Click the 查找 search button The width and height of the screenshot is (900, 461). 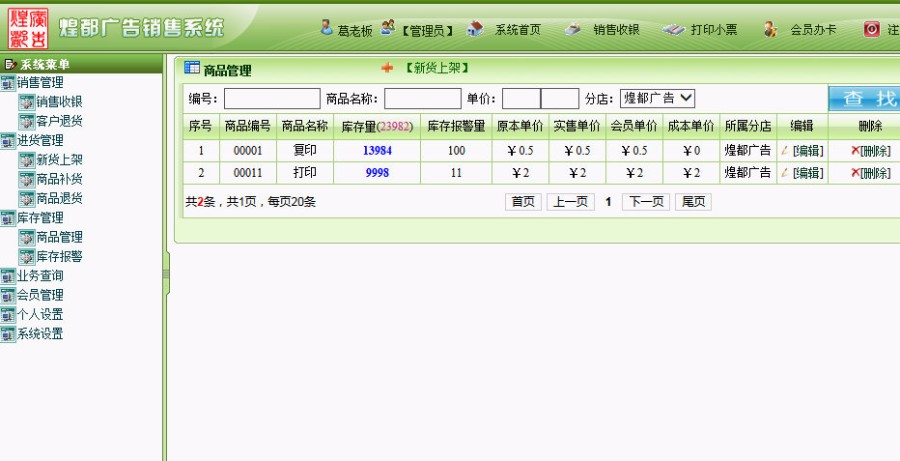(864, 98)
